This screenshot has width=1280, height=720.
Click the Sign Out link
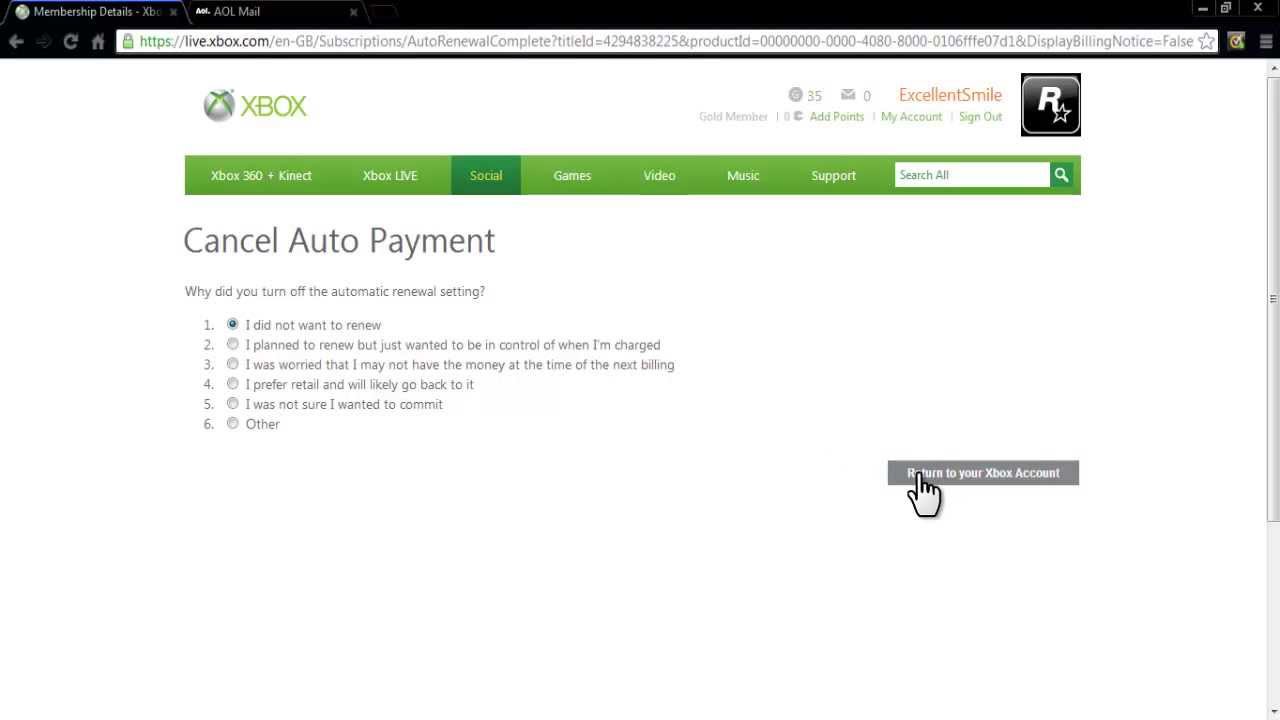pyautogui.click(x=980, y=117)
